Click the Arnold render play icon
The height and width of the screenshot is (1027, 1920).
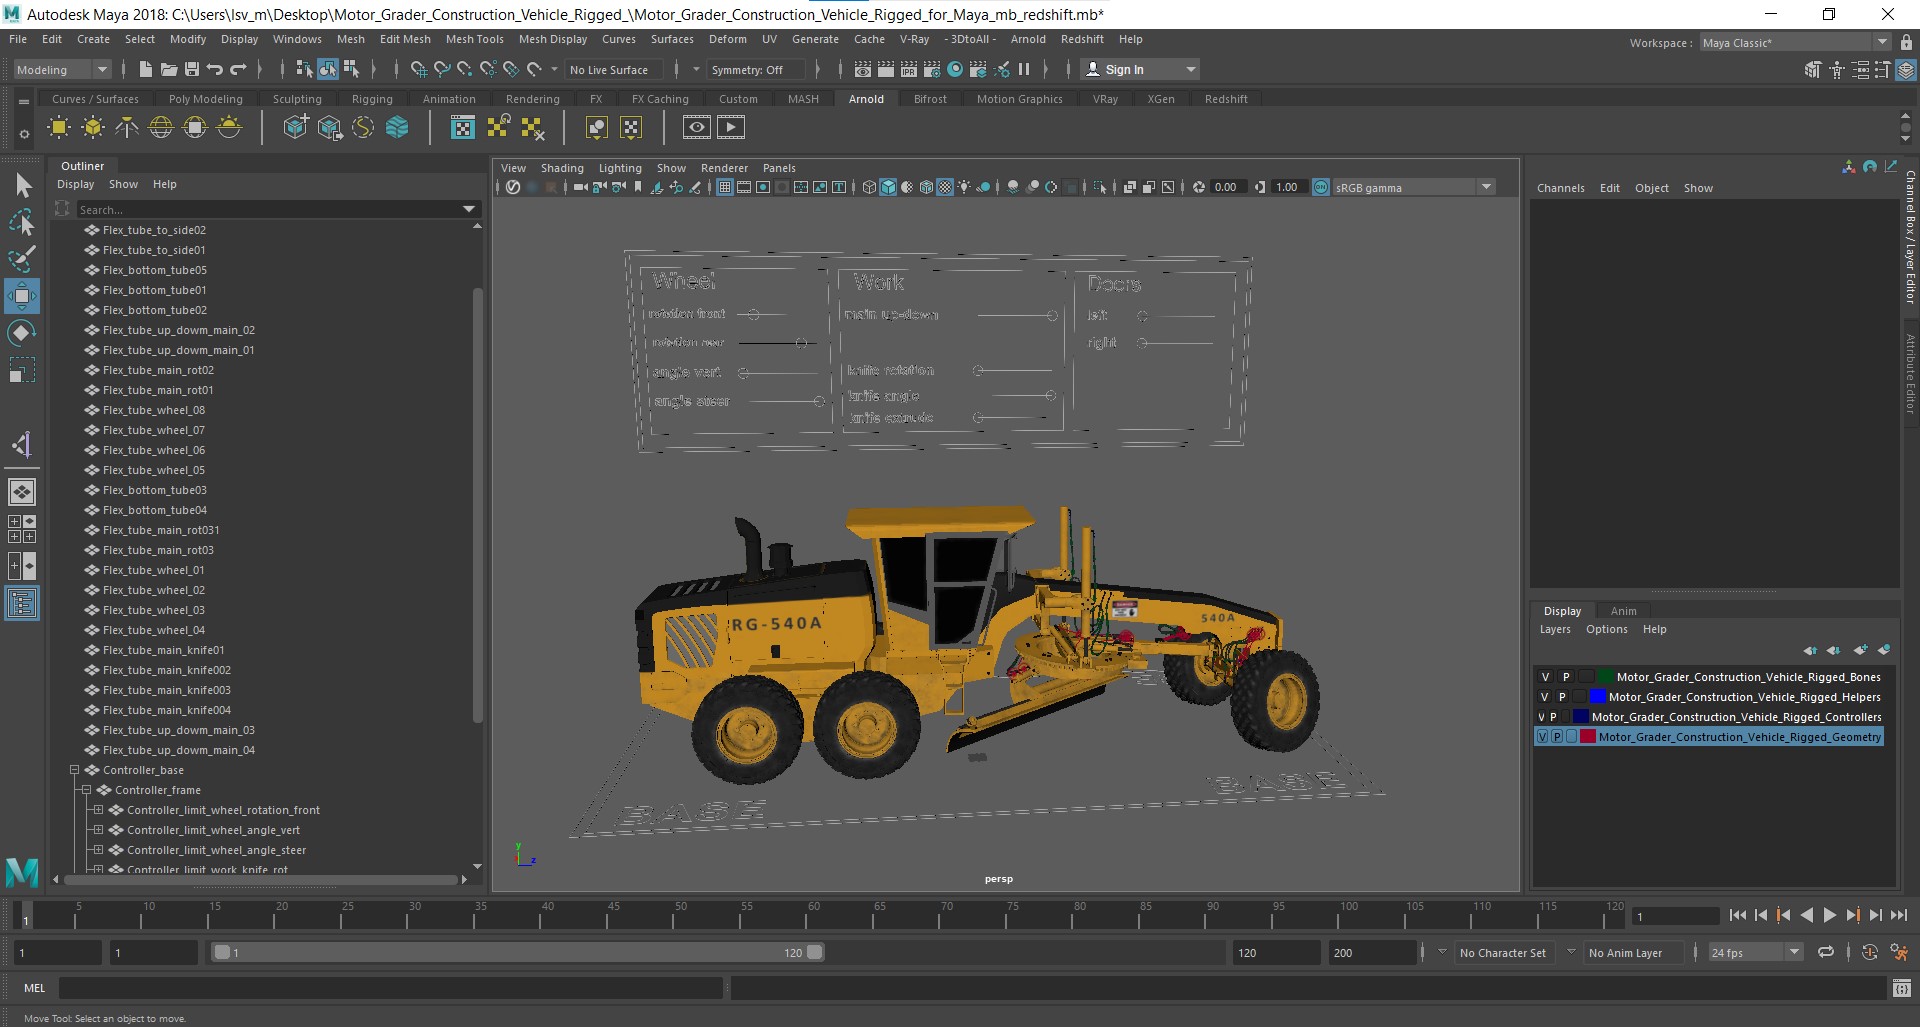(731, 127)
